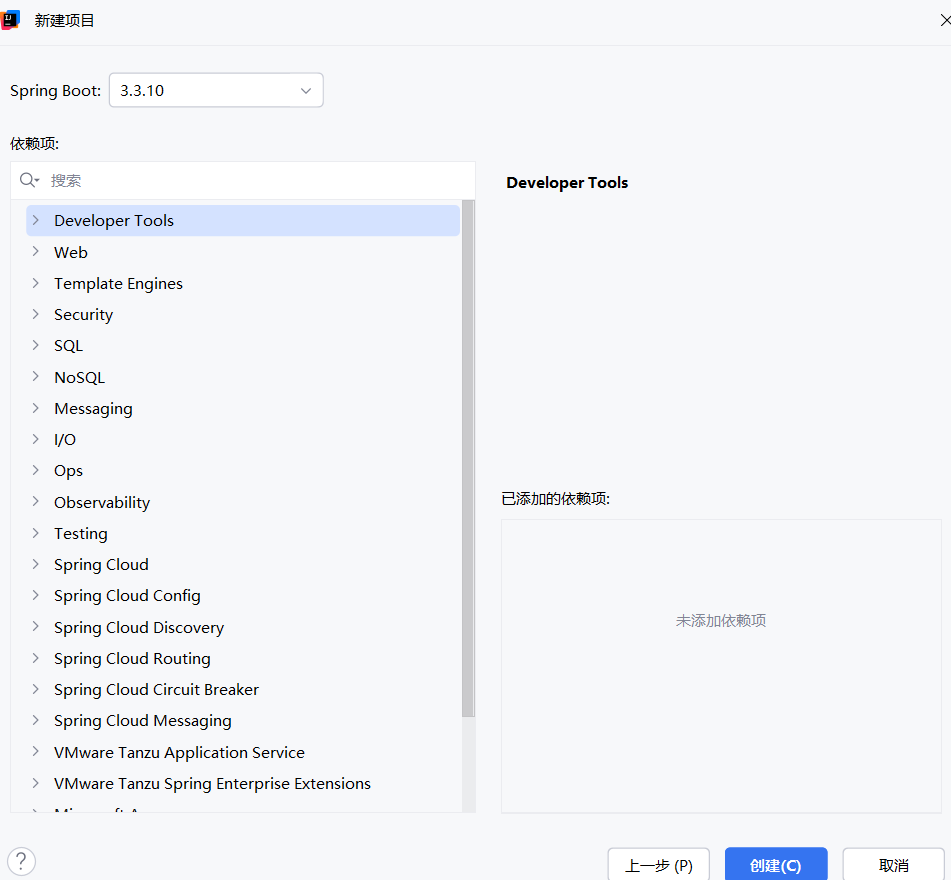Screen dimensions: 951x880
Task: Select the Spring Cloud Messaging row
Action: click(x=243, y=720)
